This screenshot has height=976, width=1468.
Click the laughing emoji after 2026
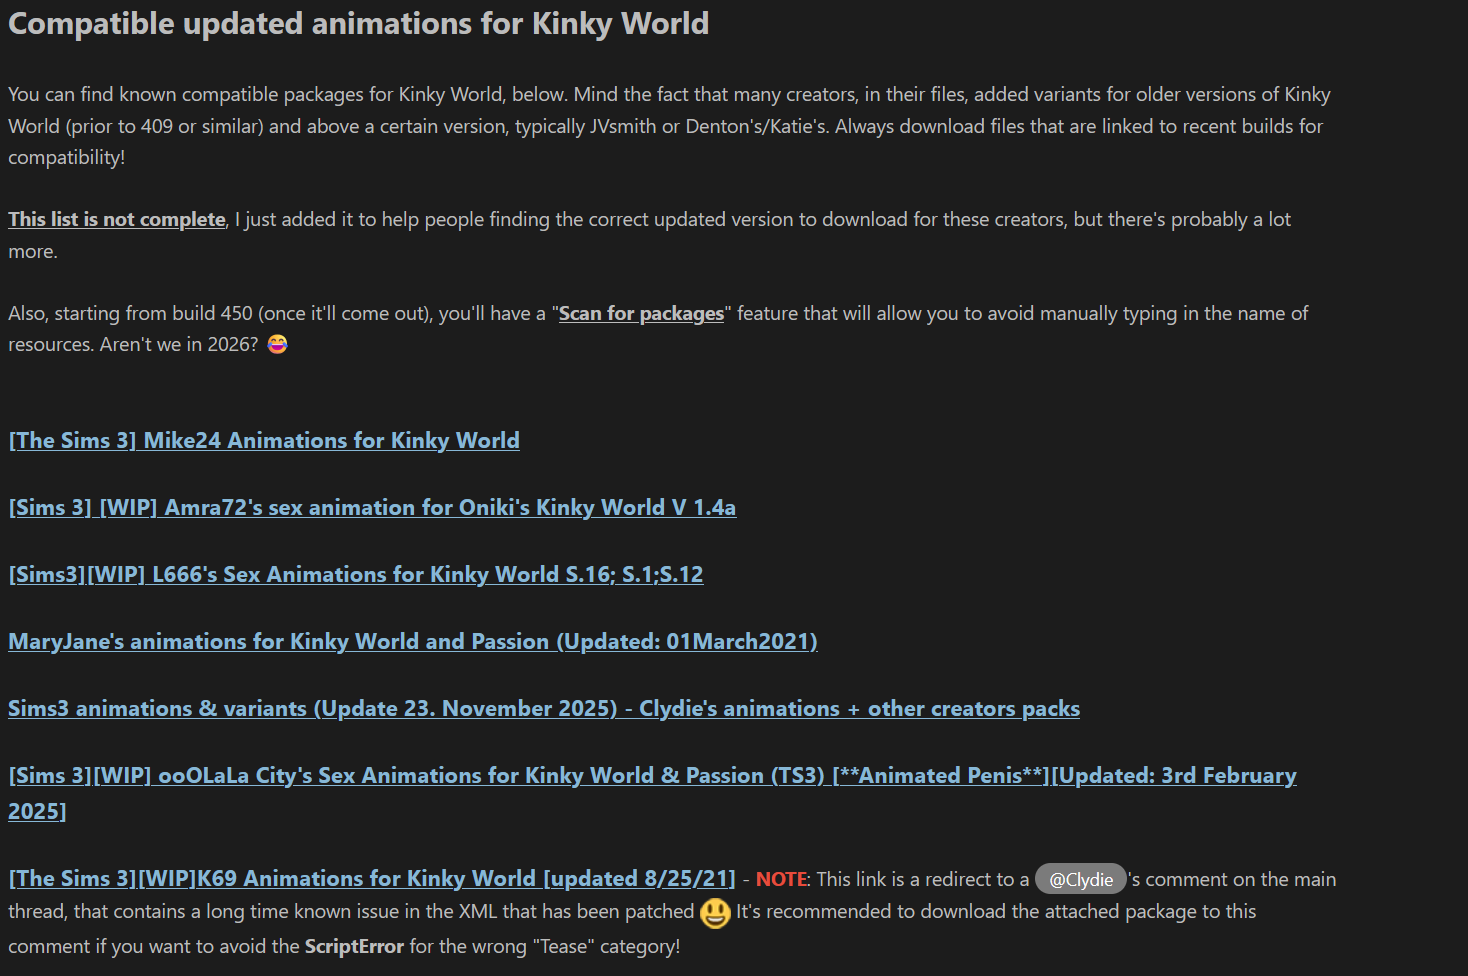pyautogui.click(x=277, y=344)
